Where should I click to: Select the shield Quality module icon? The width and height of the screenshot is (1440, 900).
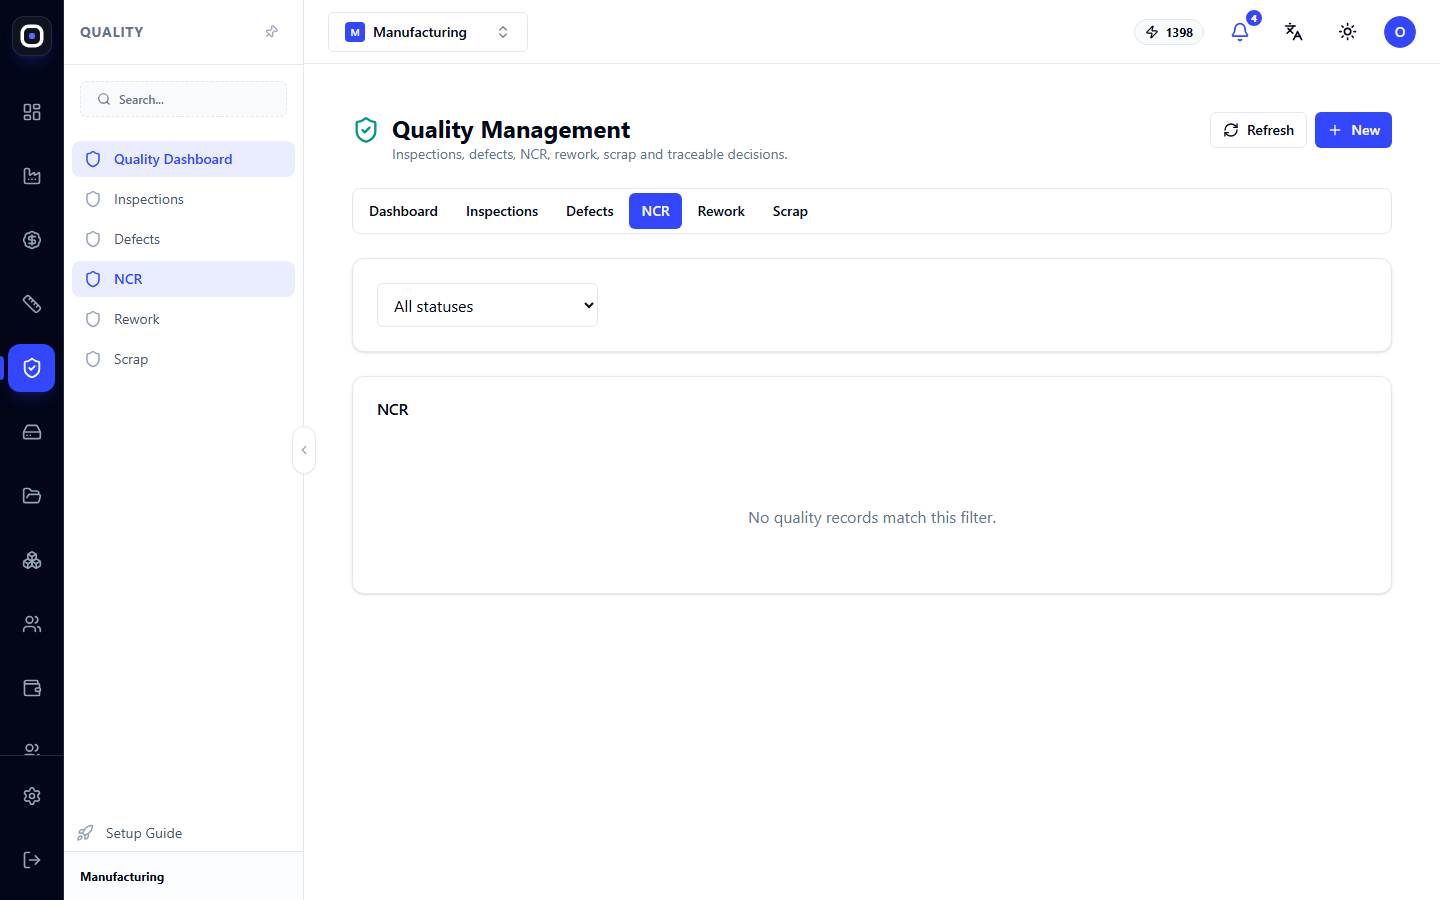coord(32,368)
